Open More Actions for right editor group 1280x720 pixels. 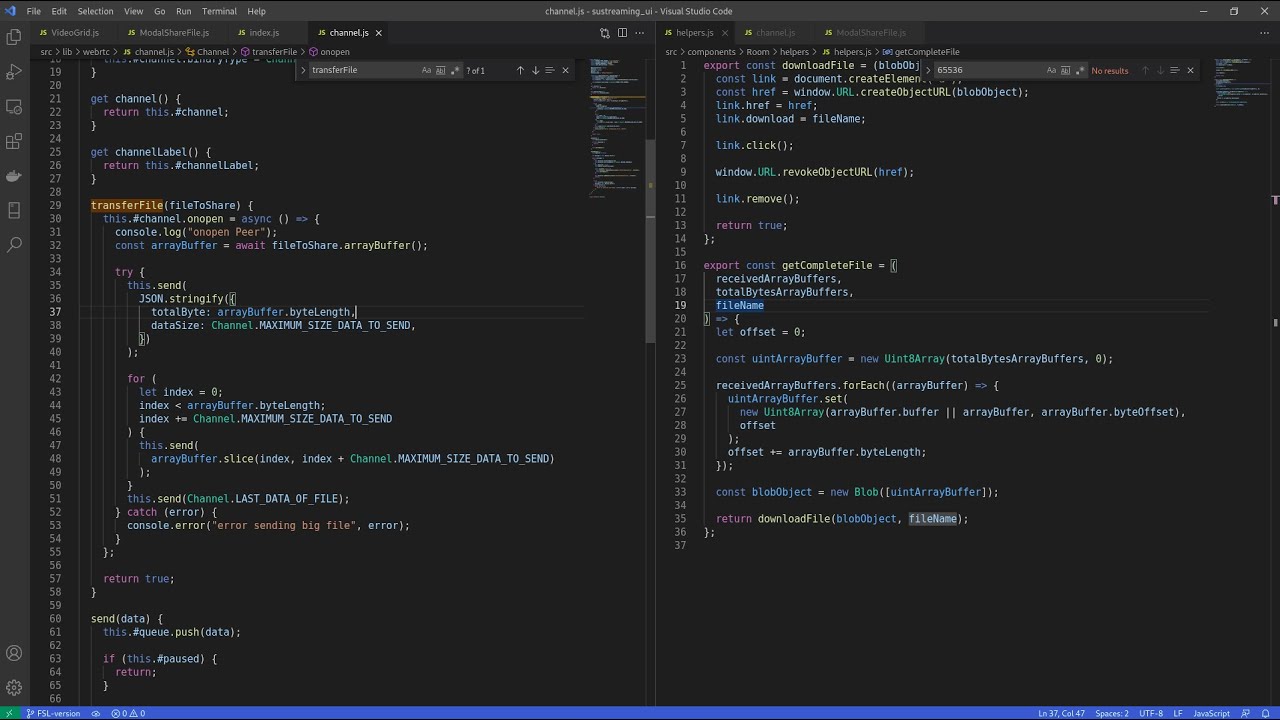(1264, 33)
